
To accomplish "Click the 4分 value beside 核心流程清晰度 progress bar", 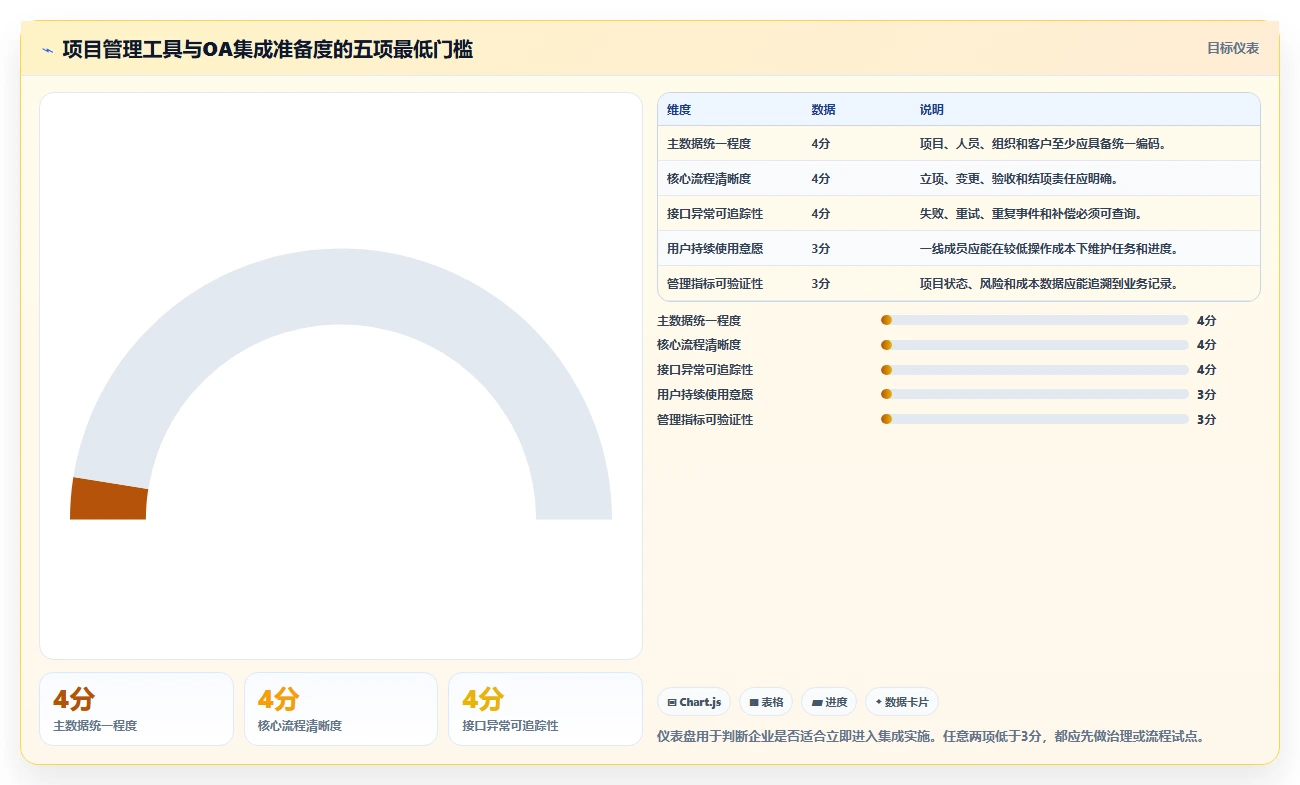I will tap(1206, 345).
